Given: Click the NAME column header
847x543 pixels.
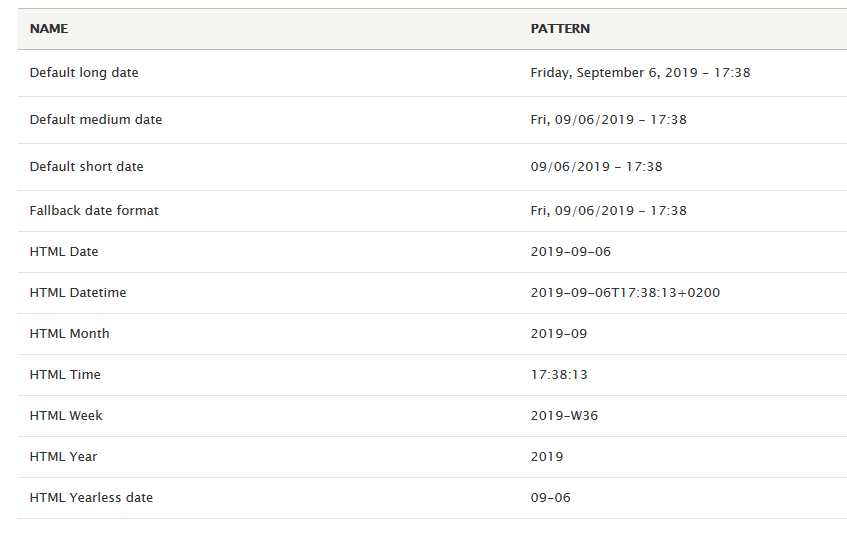Looking at the screenshot, I should click(49, 29).
